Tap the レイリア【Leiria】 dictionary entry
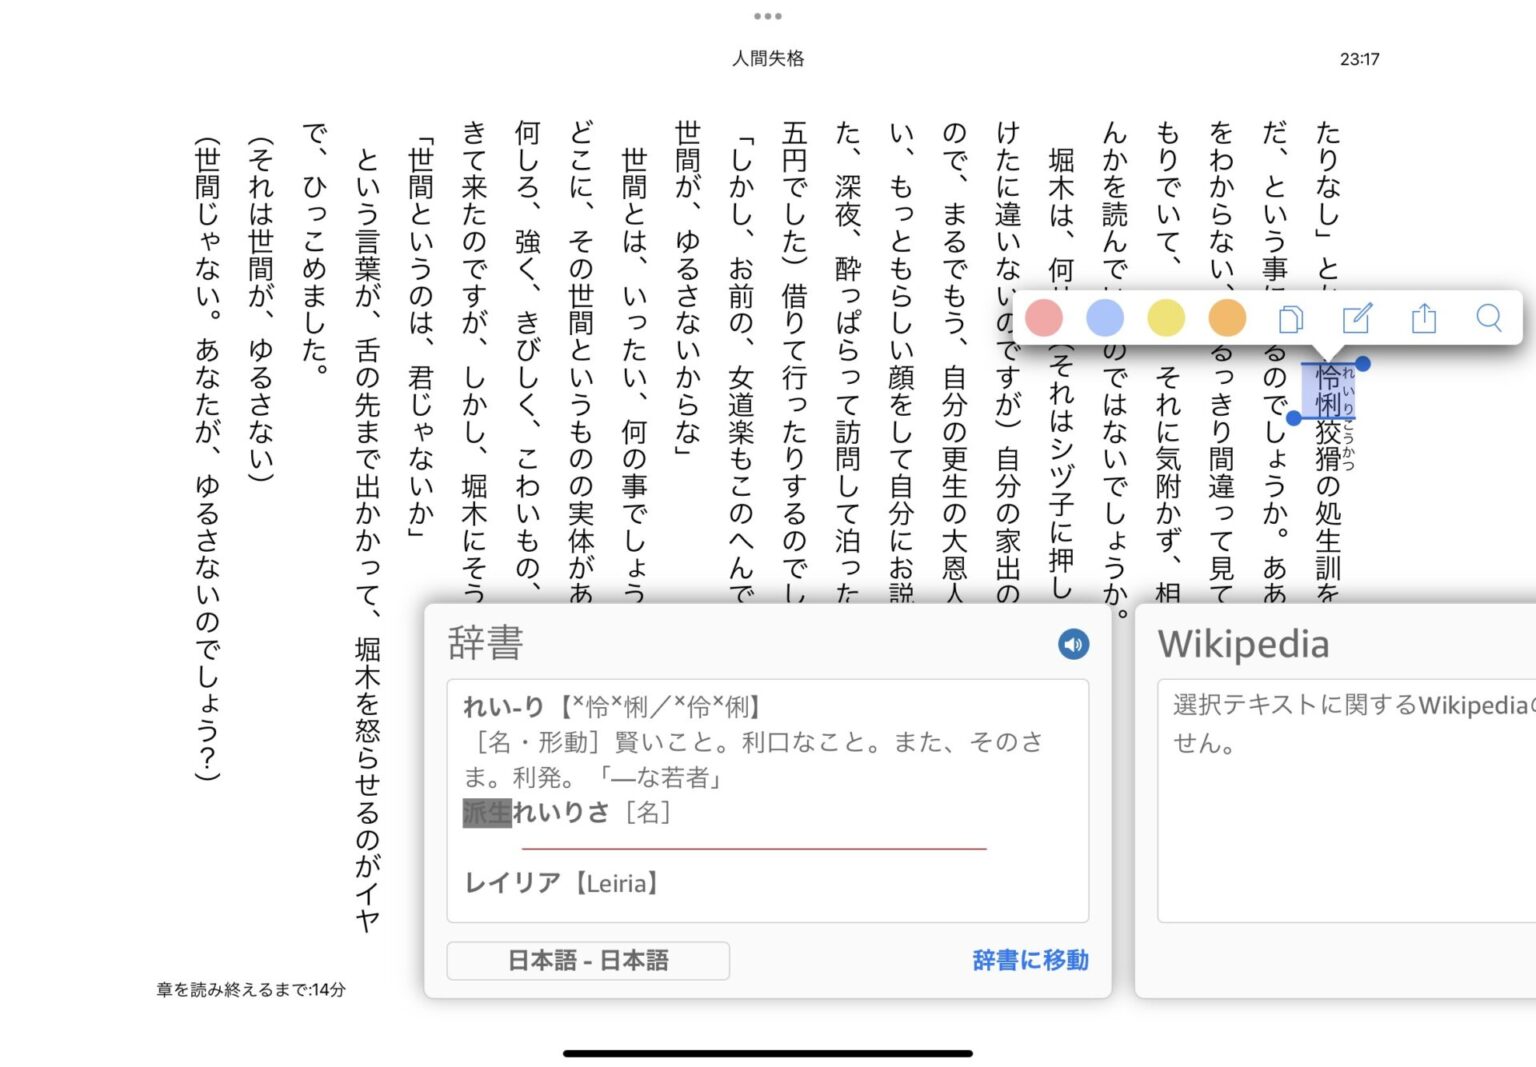 pyautogui.click(x=562, y=883)
